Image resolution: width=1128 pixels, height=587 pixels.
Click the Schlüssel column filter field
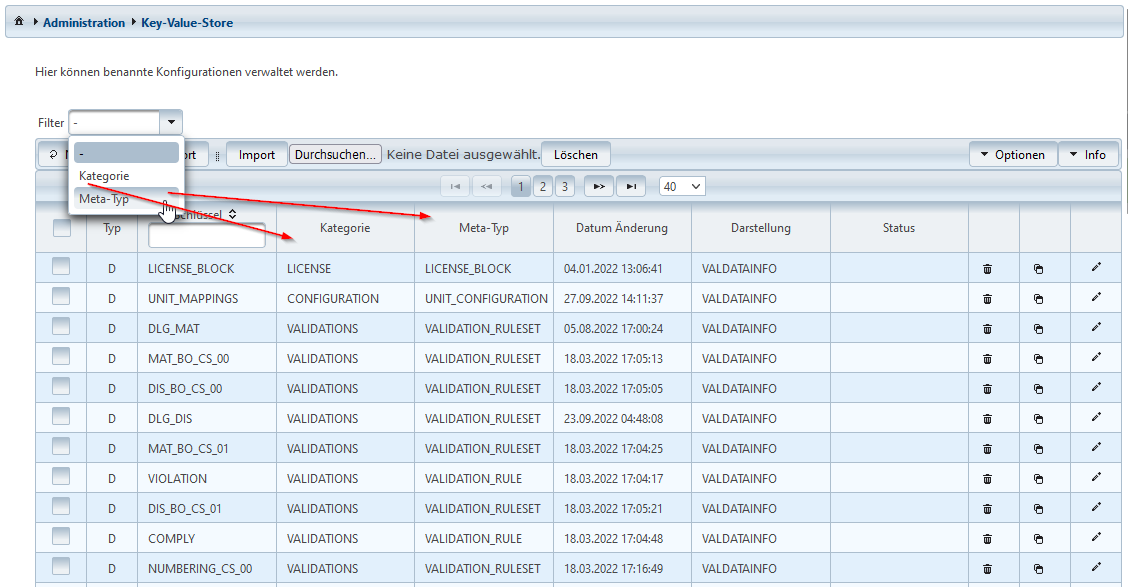click(206, 236)
